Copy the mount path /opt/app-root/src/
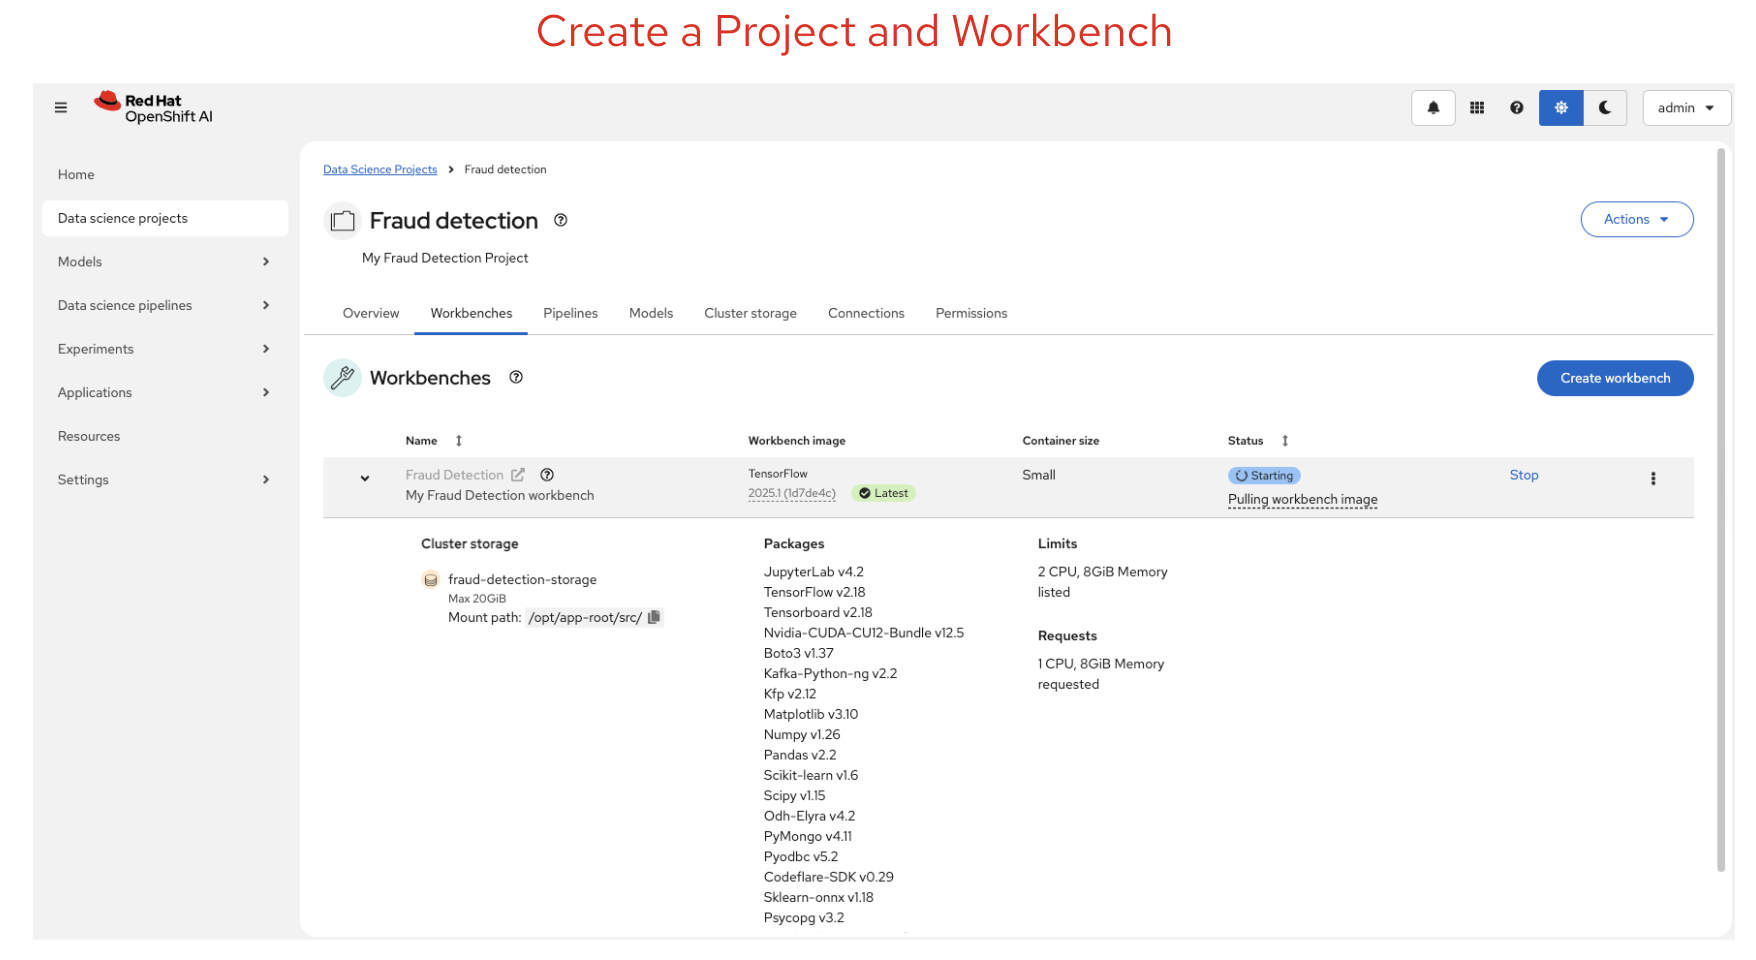Image resolution: width=1756 pixels, height=960 pixels. point(654,617)
